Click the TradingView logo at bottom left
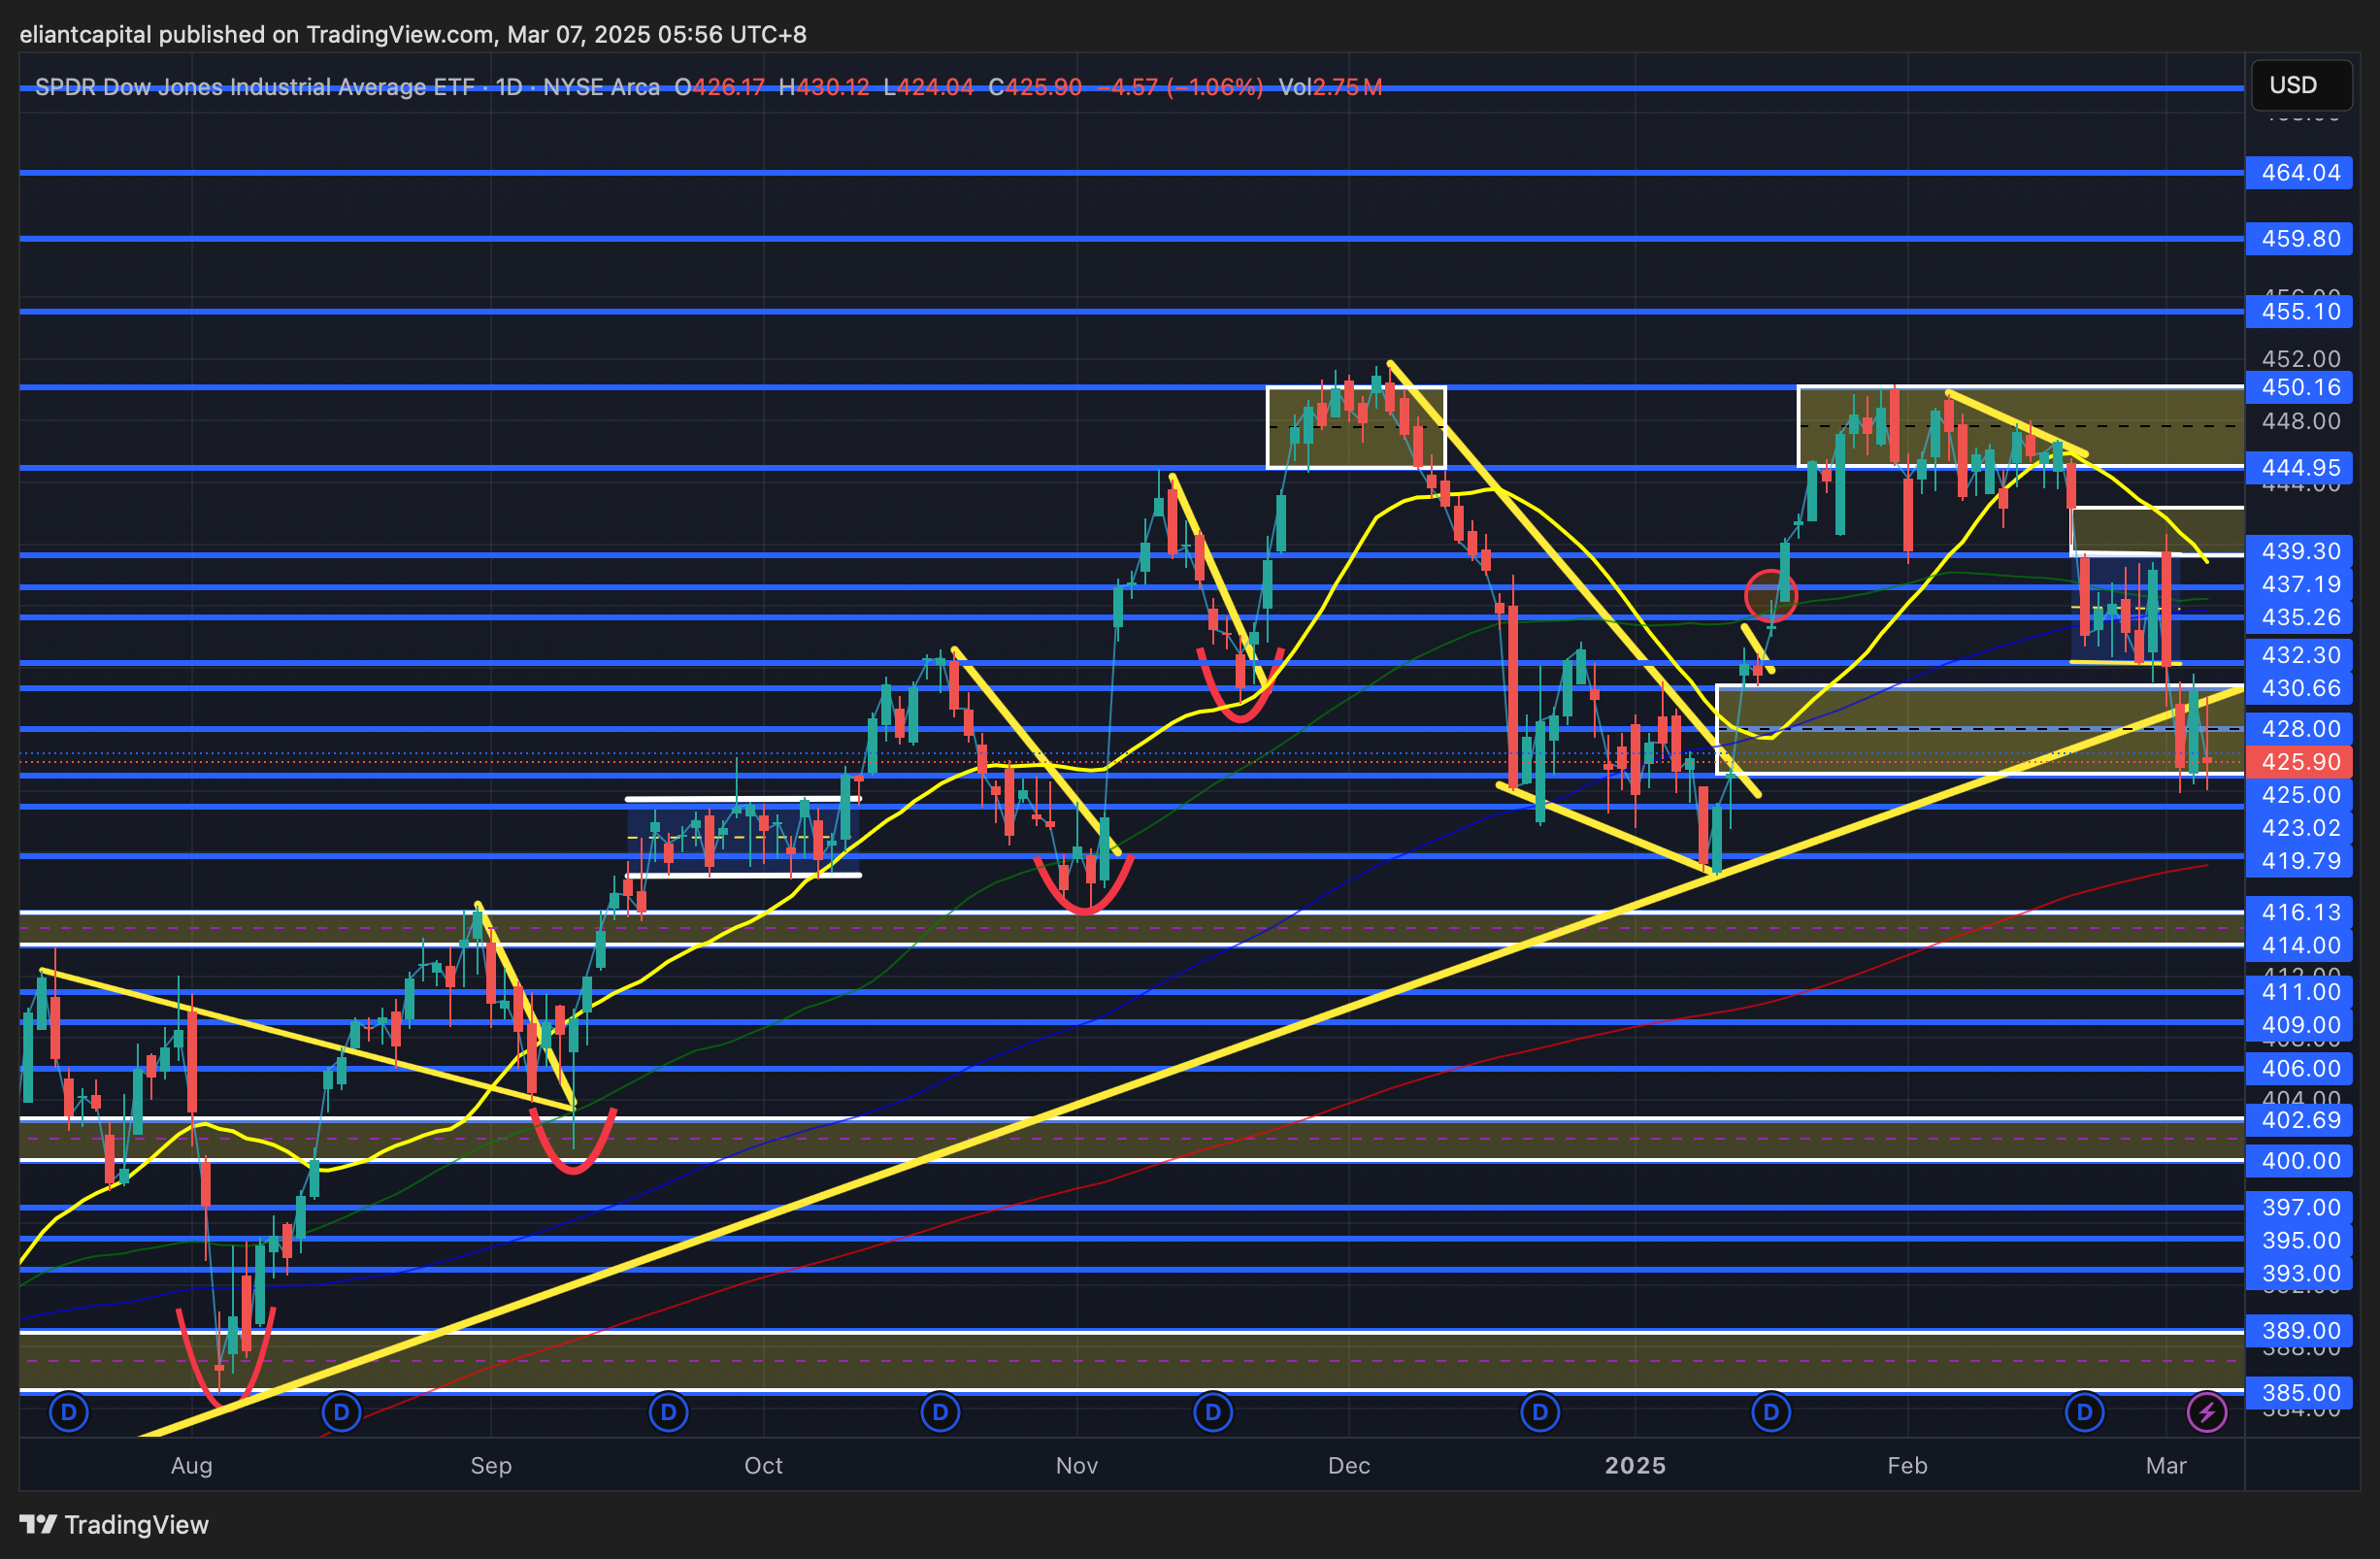 tap(114, 1524)
